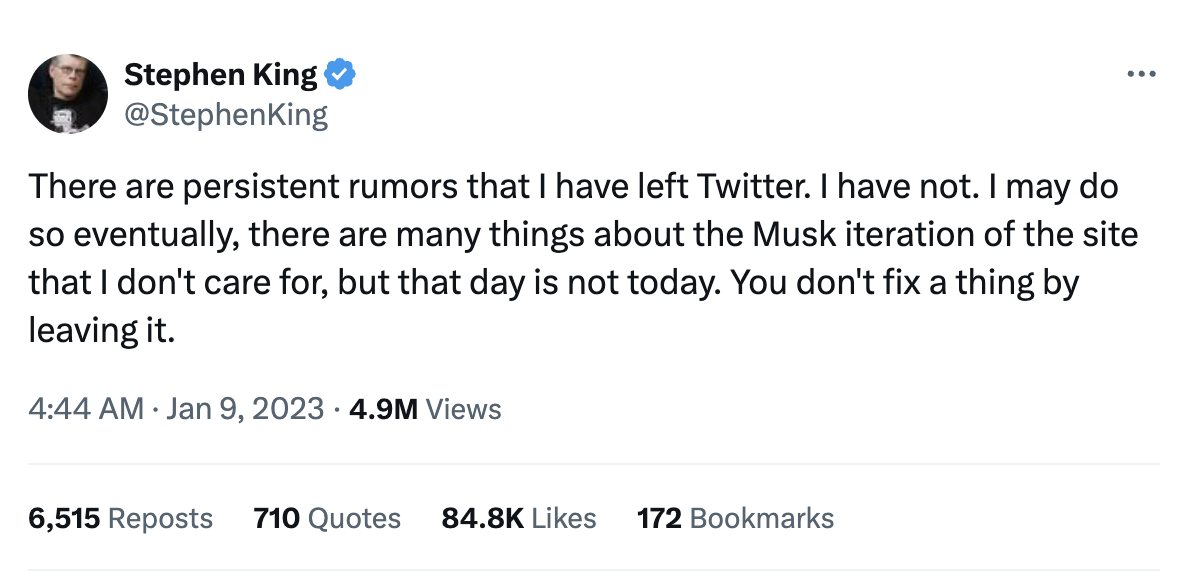View the 4.9M Views analytics
Screen dimensions: 1178x572
[x=425, y=409]
